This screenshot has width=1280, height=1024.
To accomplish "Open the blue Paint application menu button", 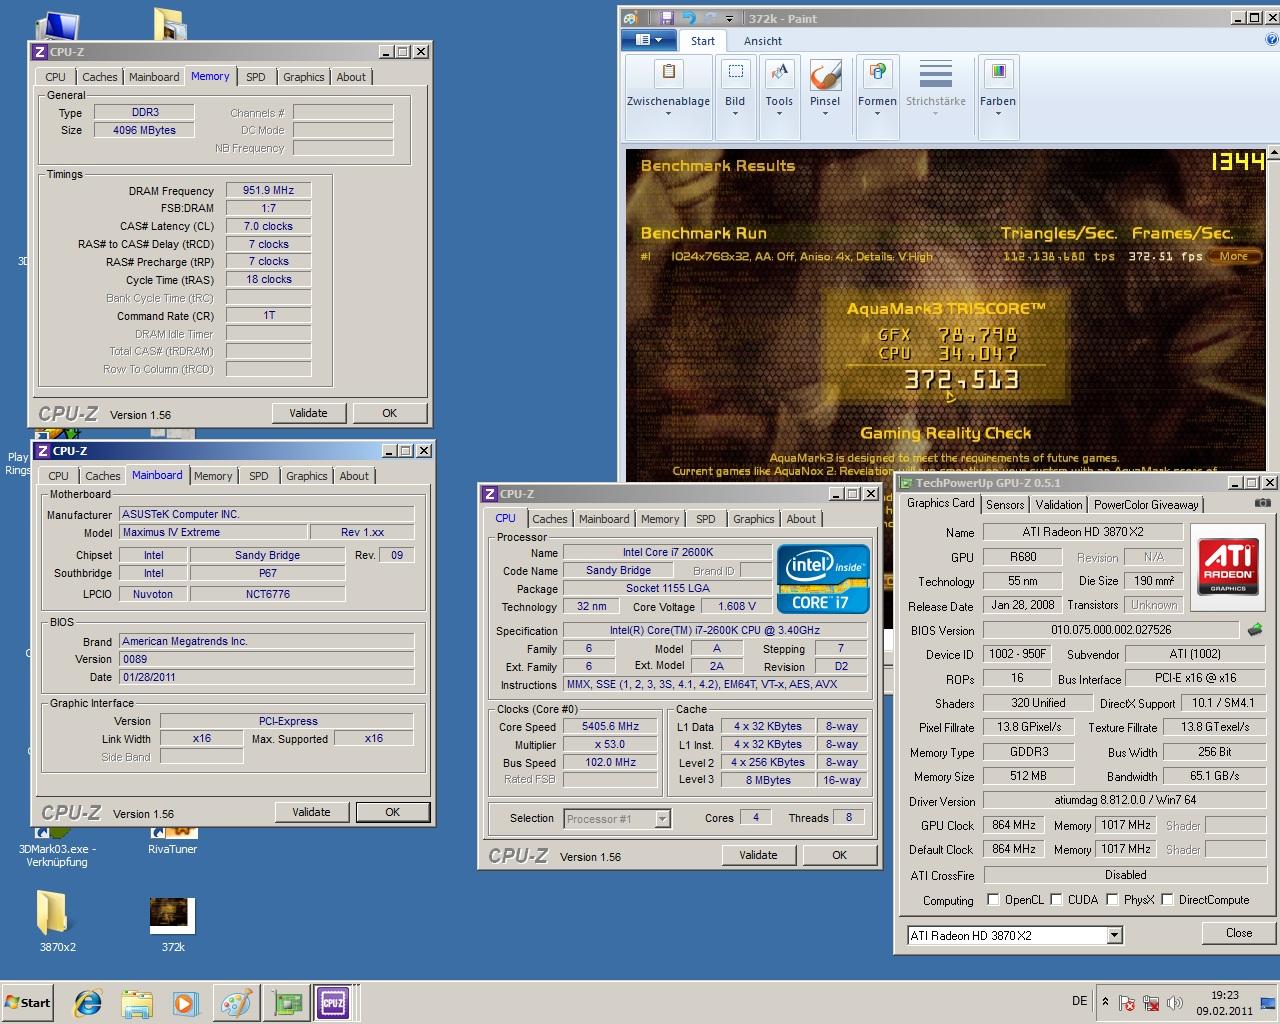I will (650, 40).
